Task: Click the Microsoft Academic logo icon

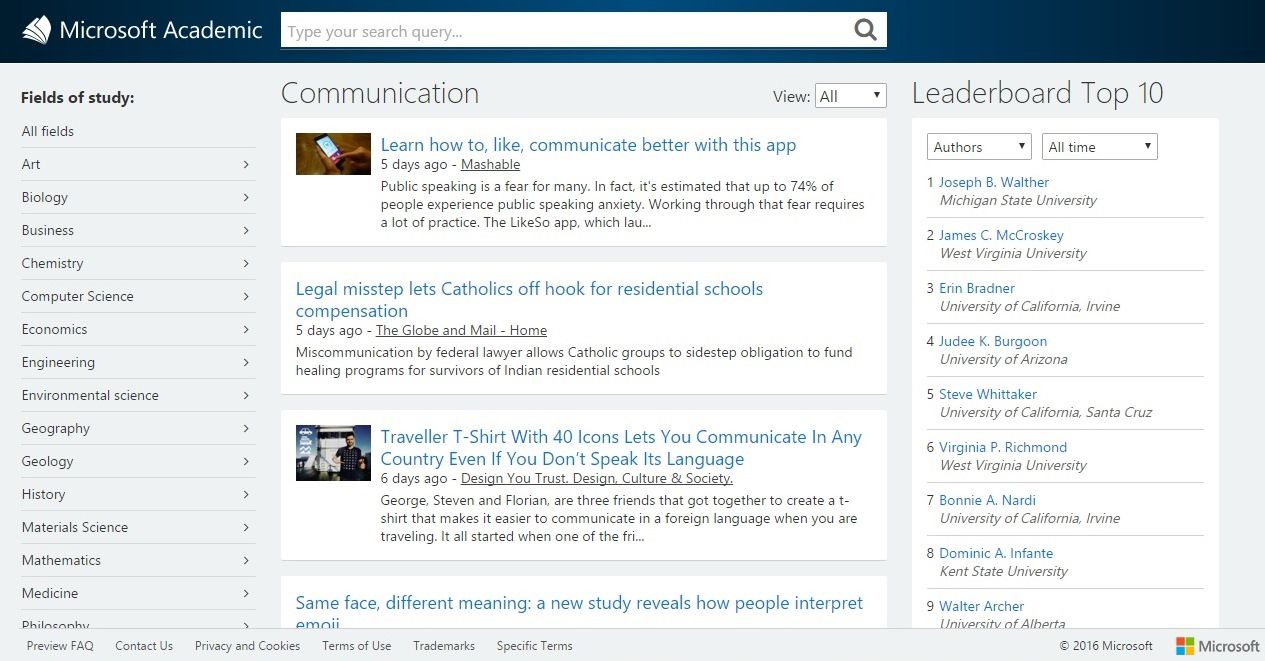Action: tap(36, 30)
